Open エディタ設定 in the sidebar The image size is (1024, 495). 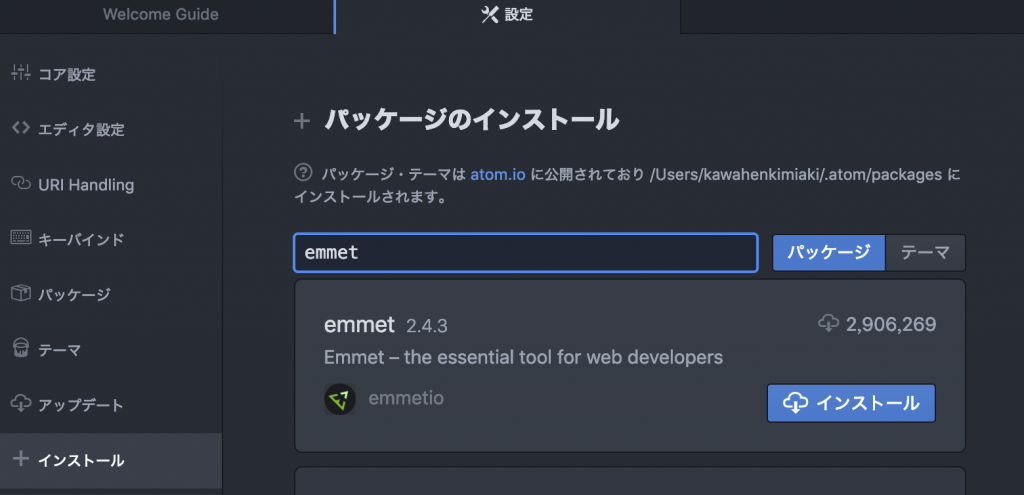pos(111,129)
